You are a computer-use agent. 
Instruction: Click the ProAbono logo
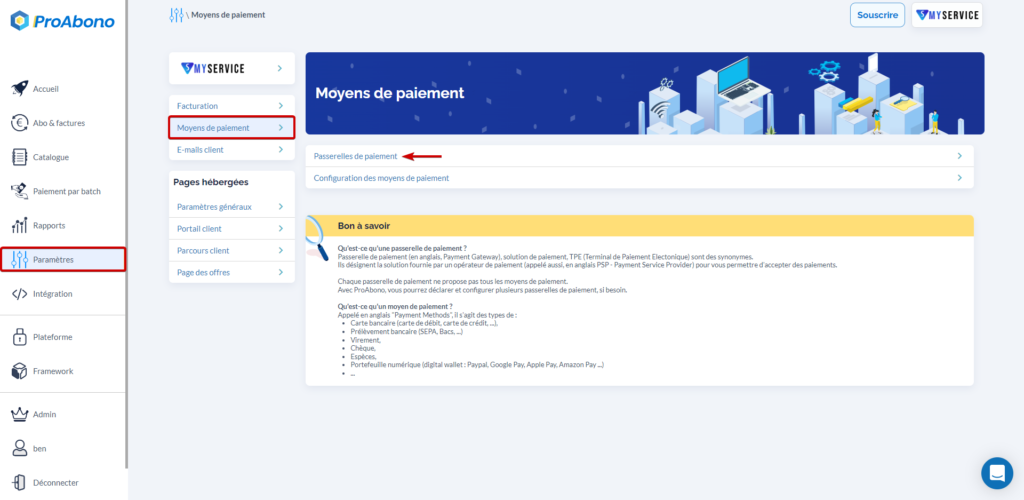tap(63, 21)
